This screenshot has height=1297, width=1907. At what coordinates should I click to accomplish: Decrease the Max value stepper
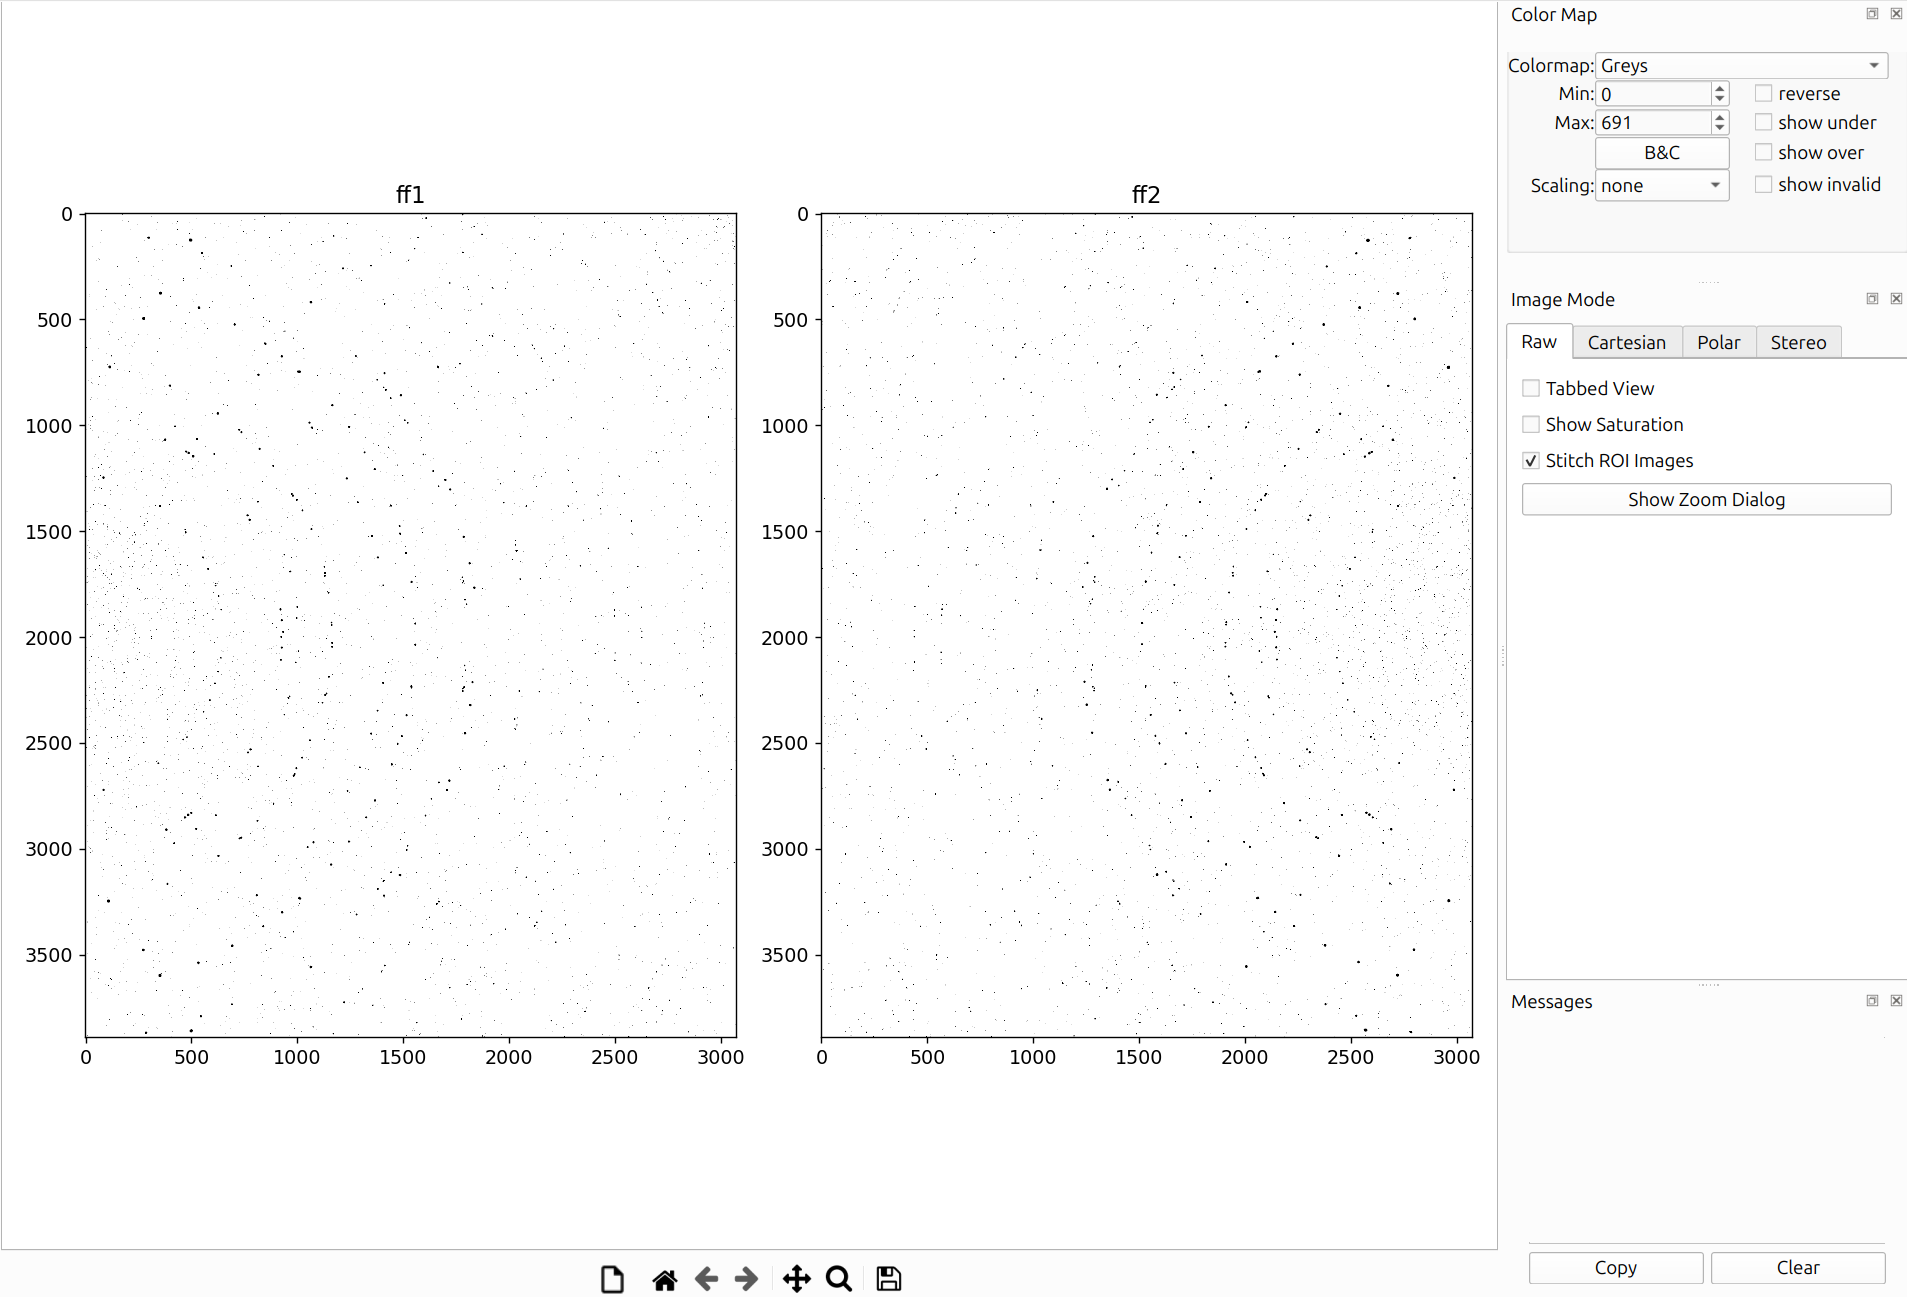click(1720, 128)
